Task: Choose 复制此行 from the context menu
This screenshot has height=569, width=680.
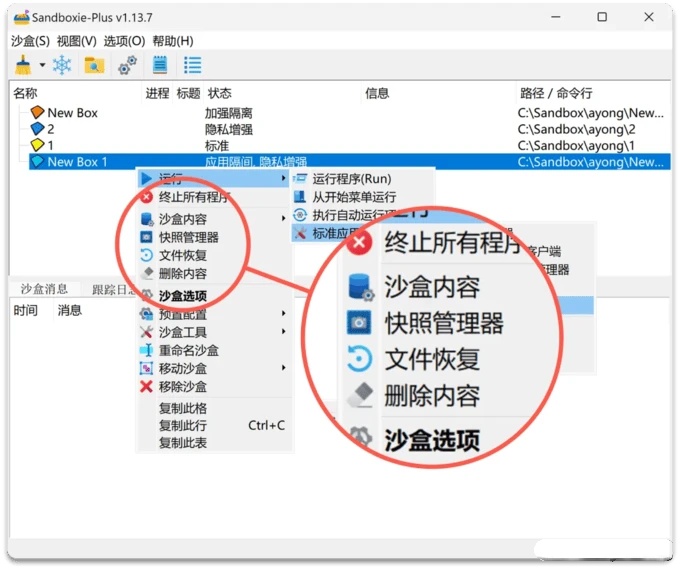Action: 183,425
